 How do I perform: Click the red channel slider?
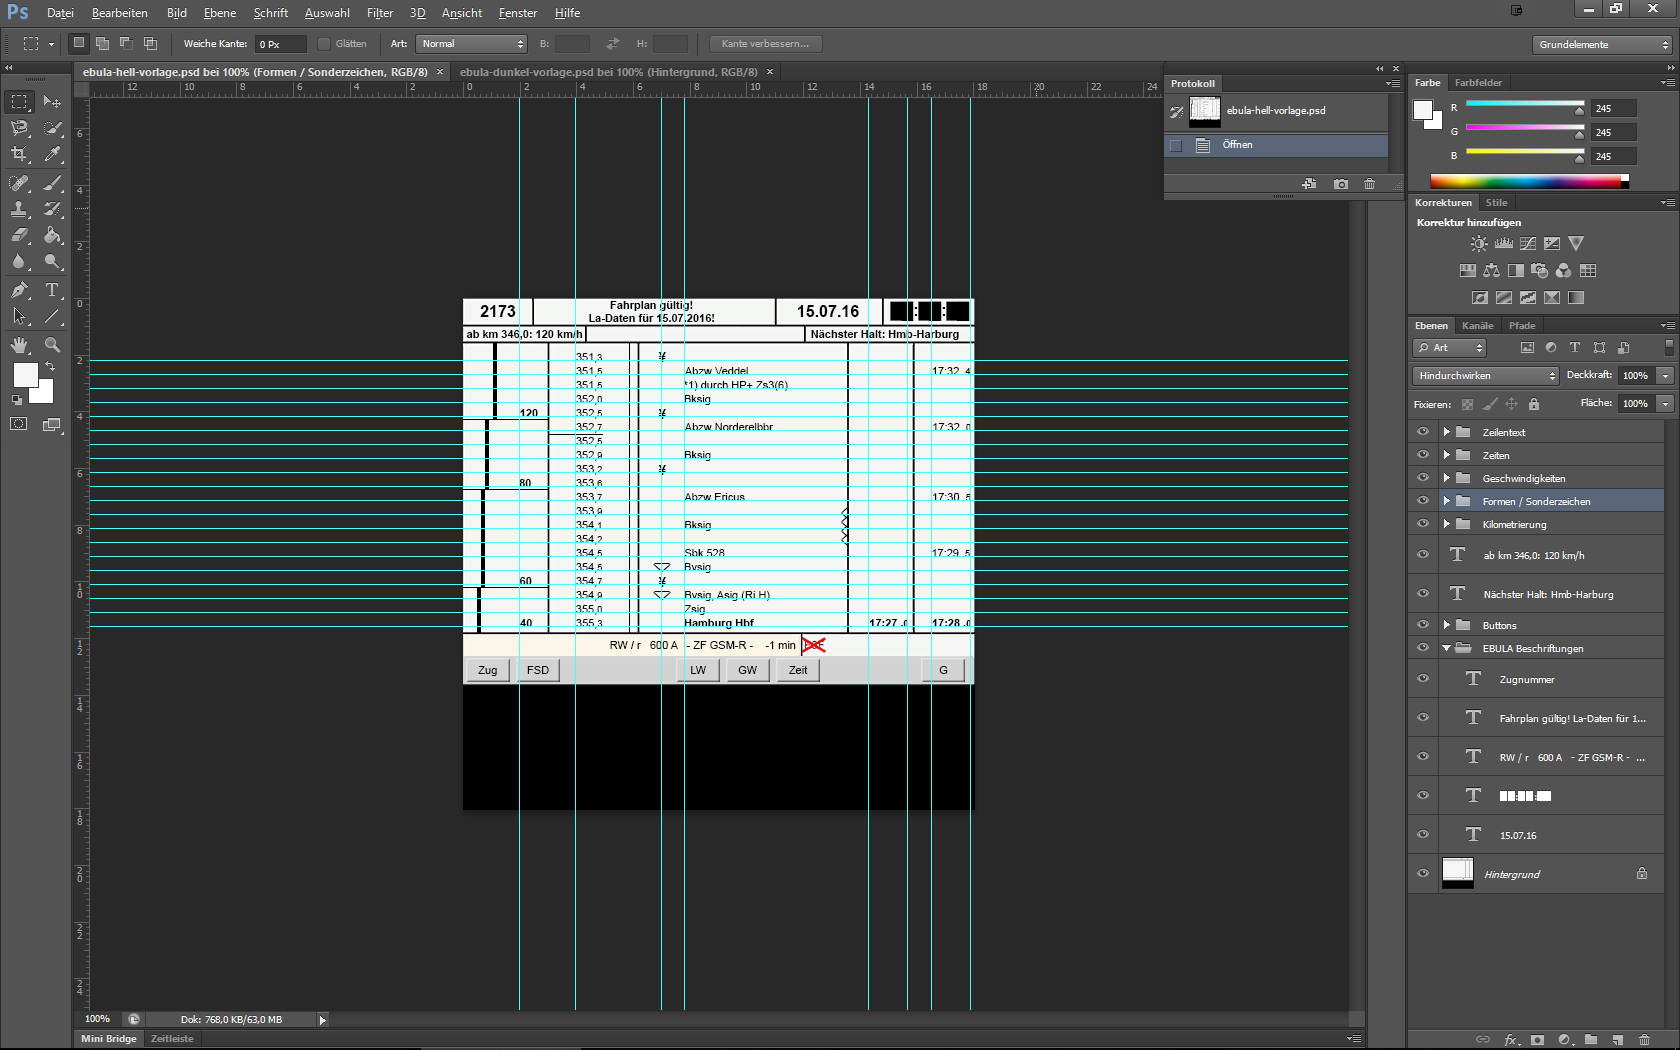pyautogui.click(x=1524, y=105)
